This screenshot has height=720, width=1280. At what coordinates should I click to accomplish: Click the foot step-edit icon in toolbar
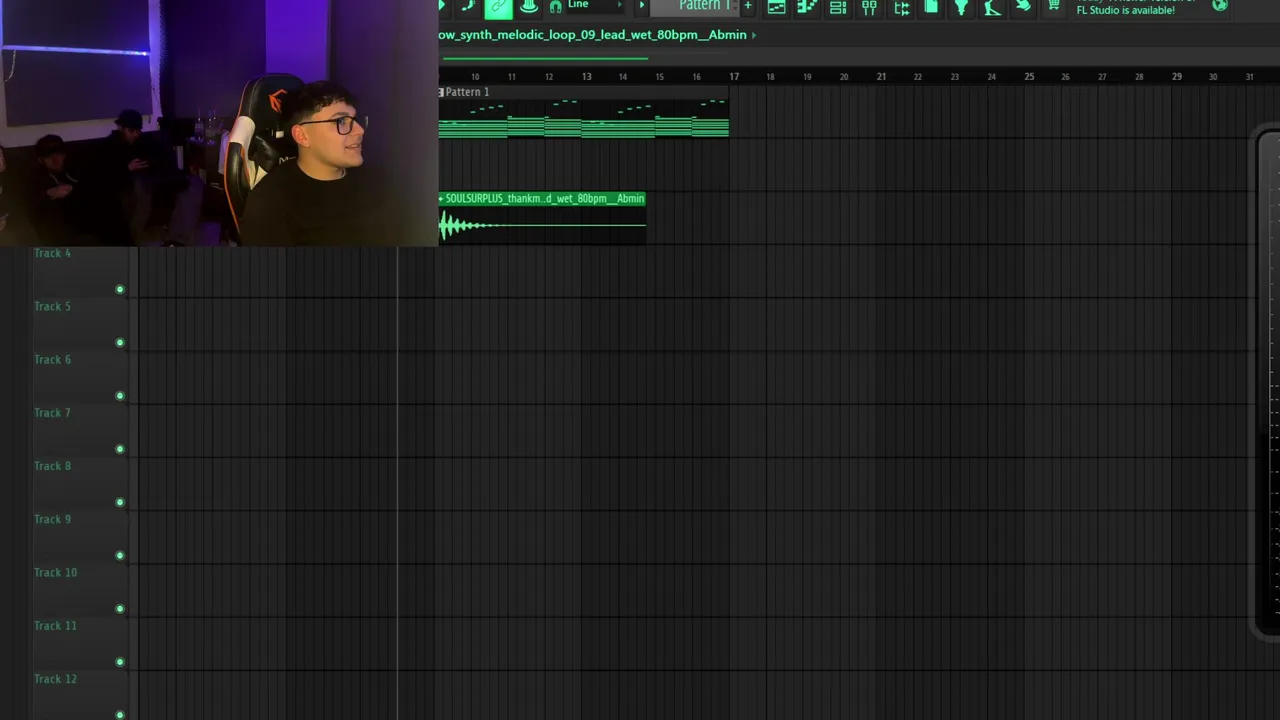tap(467, 7)
